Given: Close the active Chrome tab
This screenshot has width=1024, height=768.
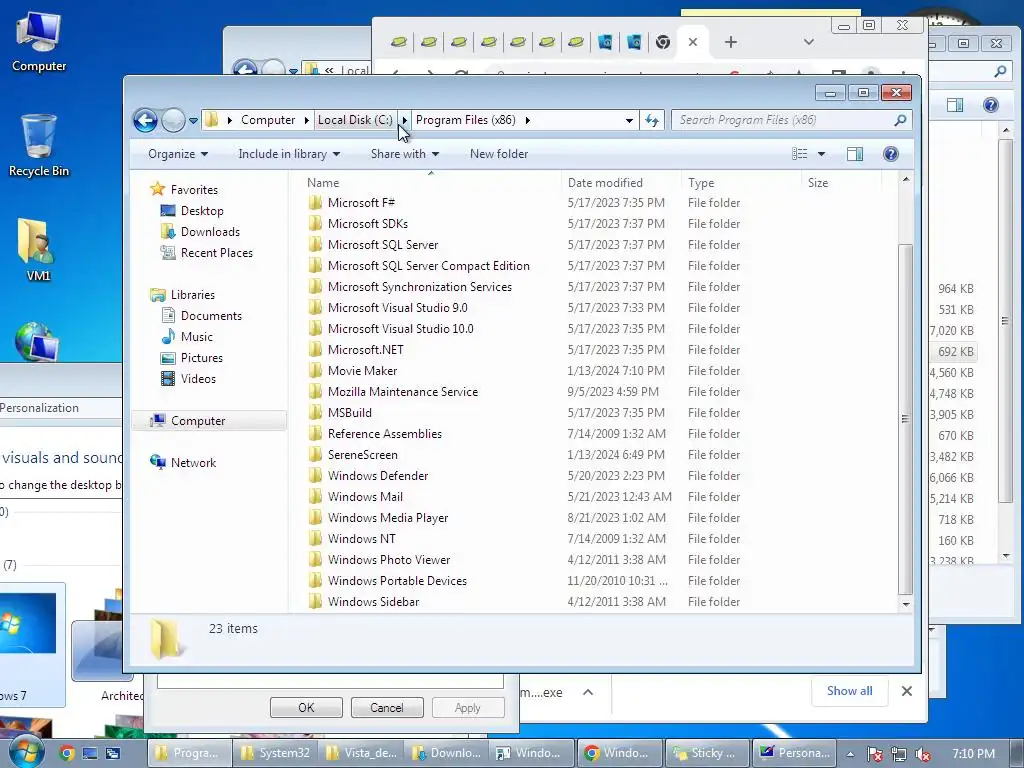Looking at the screenshot, I should click(x=693, y=42).
